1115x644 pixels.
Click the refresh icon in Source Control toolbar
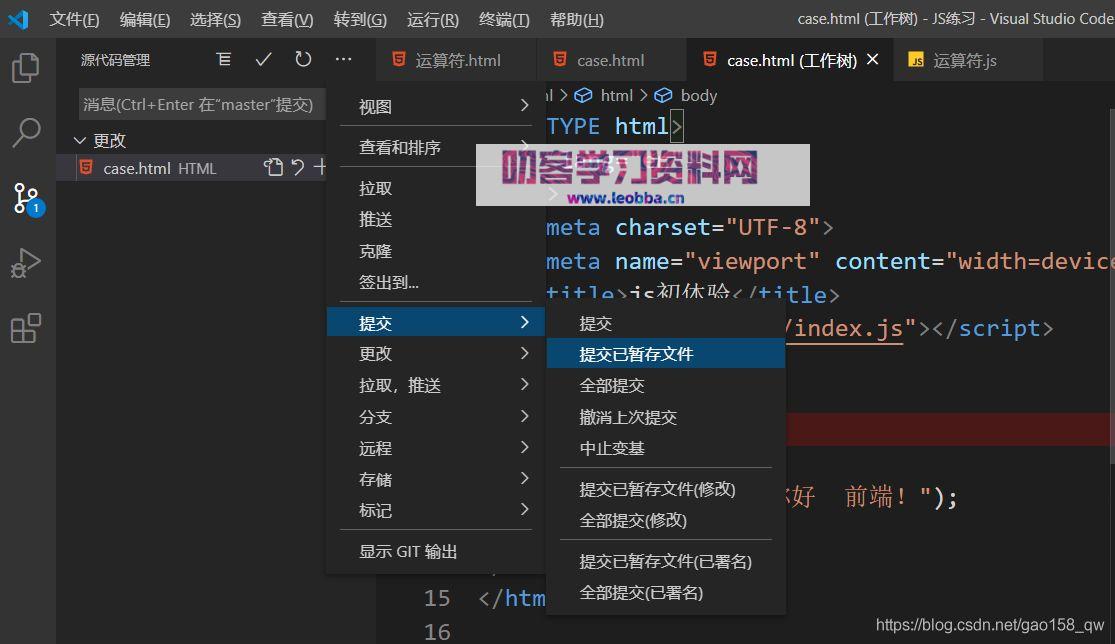click(303, 60)
